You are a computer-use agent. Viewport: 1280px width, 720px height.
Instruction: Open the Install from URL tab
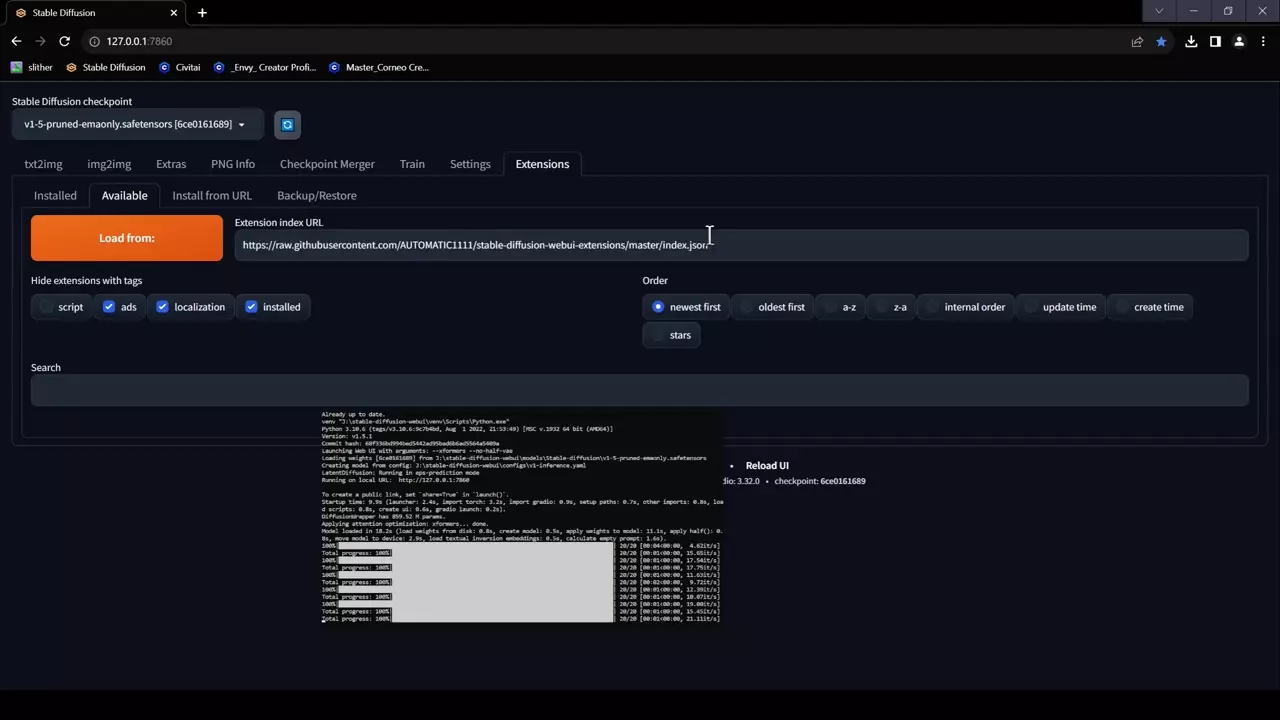click(x=212, y=195)
